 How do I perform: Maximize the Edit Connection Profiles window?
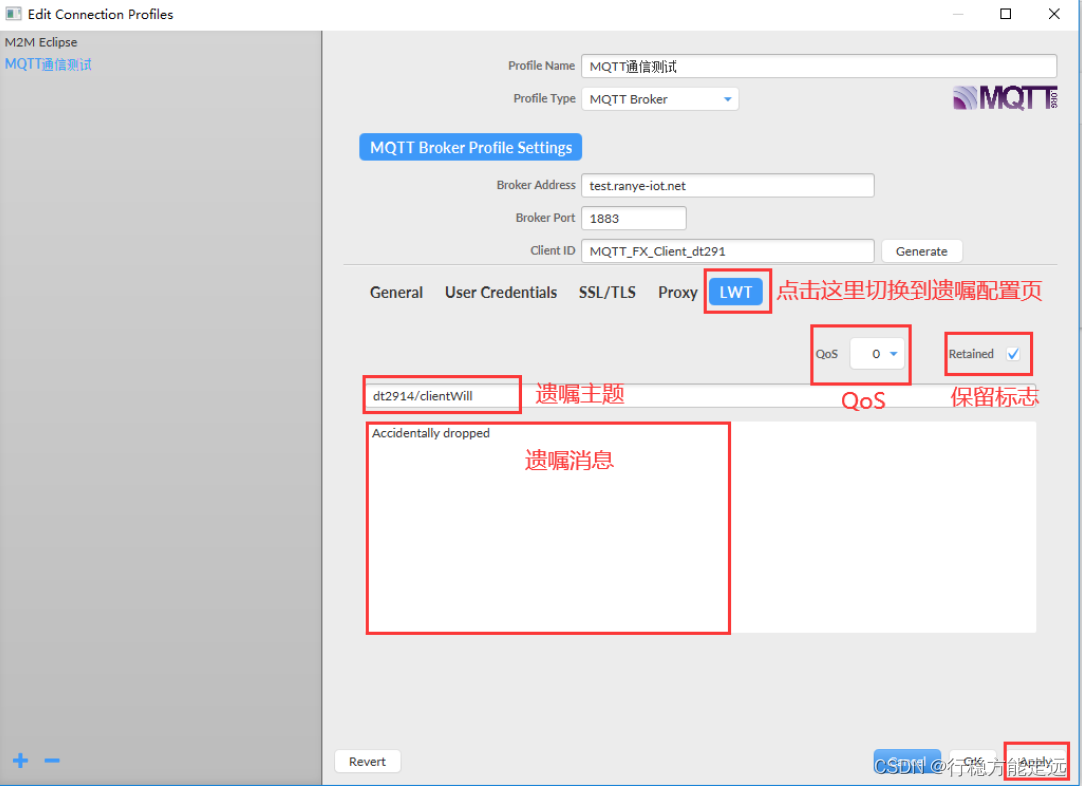pyautogui.click(x=1005, y=14)
